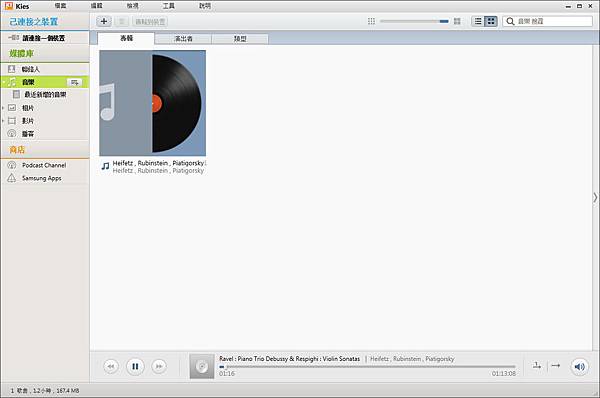
Task: Select the second (artist) tab
Action: tap(183, 39)
